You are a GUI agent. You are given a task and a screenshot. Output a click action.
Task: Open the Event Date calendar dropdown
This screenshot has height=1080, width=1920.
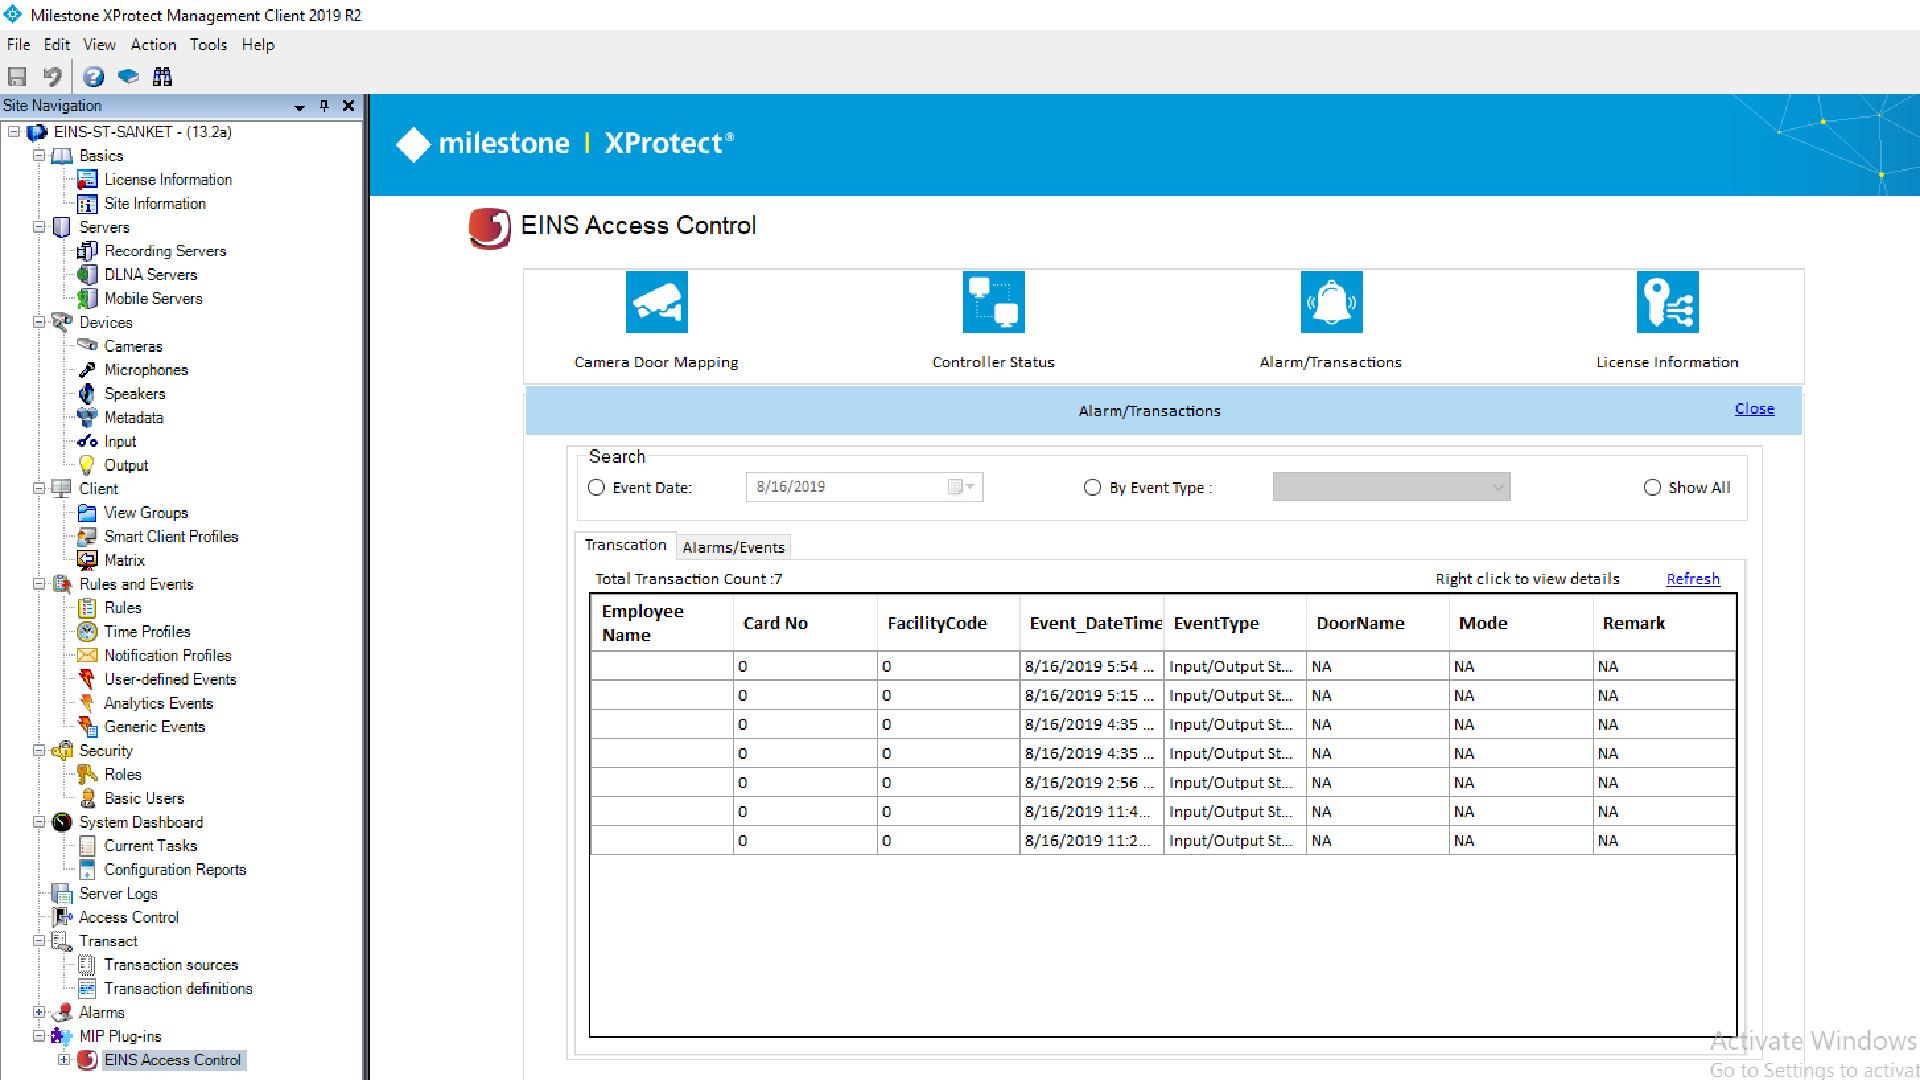(x=961, y=487)
